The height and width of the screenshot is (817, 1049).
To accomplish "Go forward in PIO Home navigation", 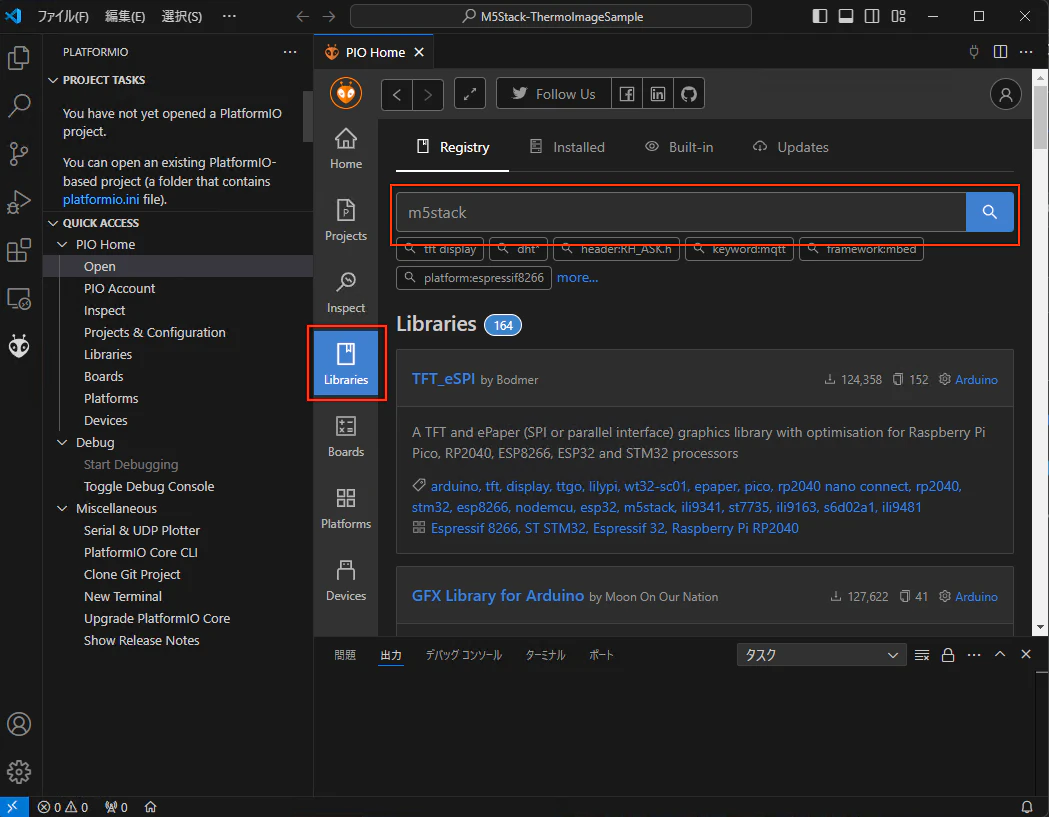I will 427,94.
